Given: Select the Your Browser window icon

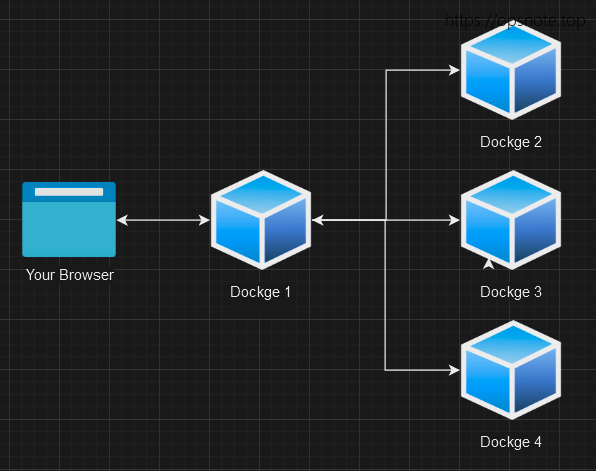Looking at the screenshot, I should [69, 219].
